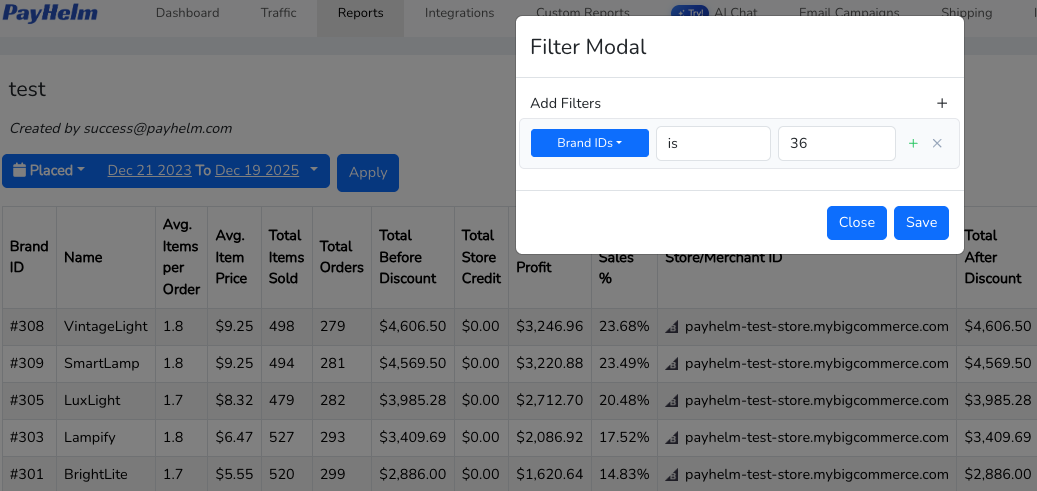Open the Traffic tab

click(278, 13)
